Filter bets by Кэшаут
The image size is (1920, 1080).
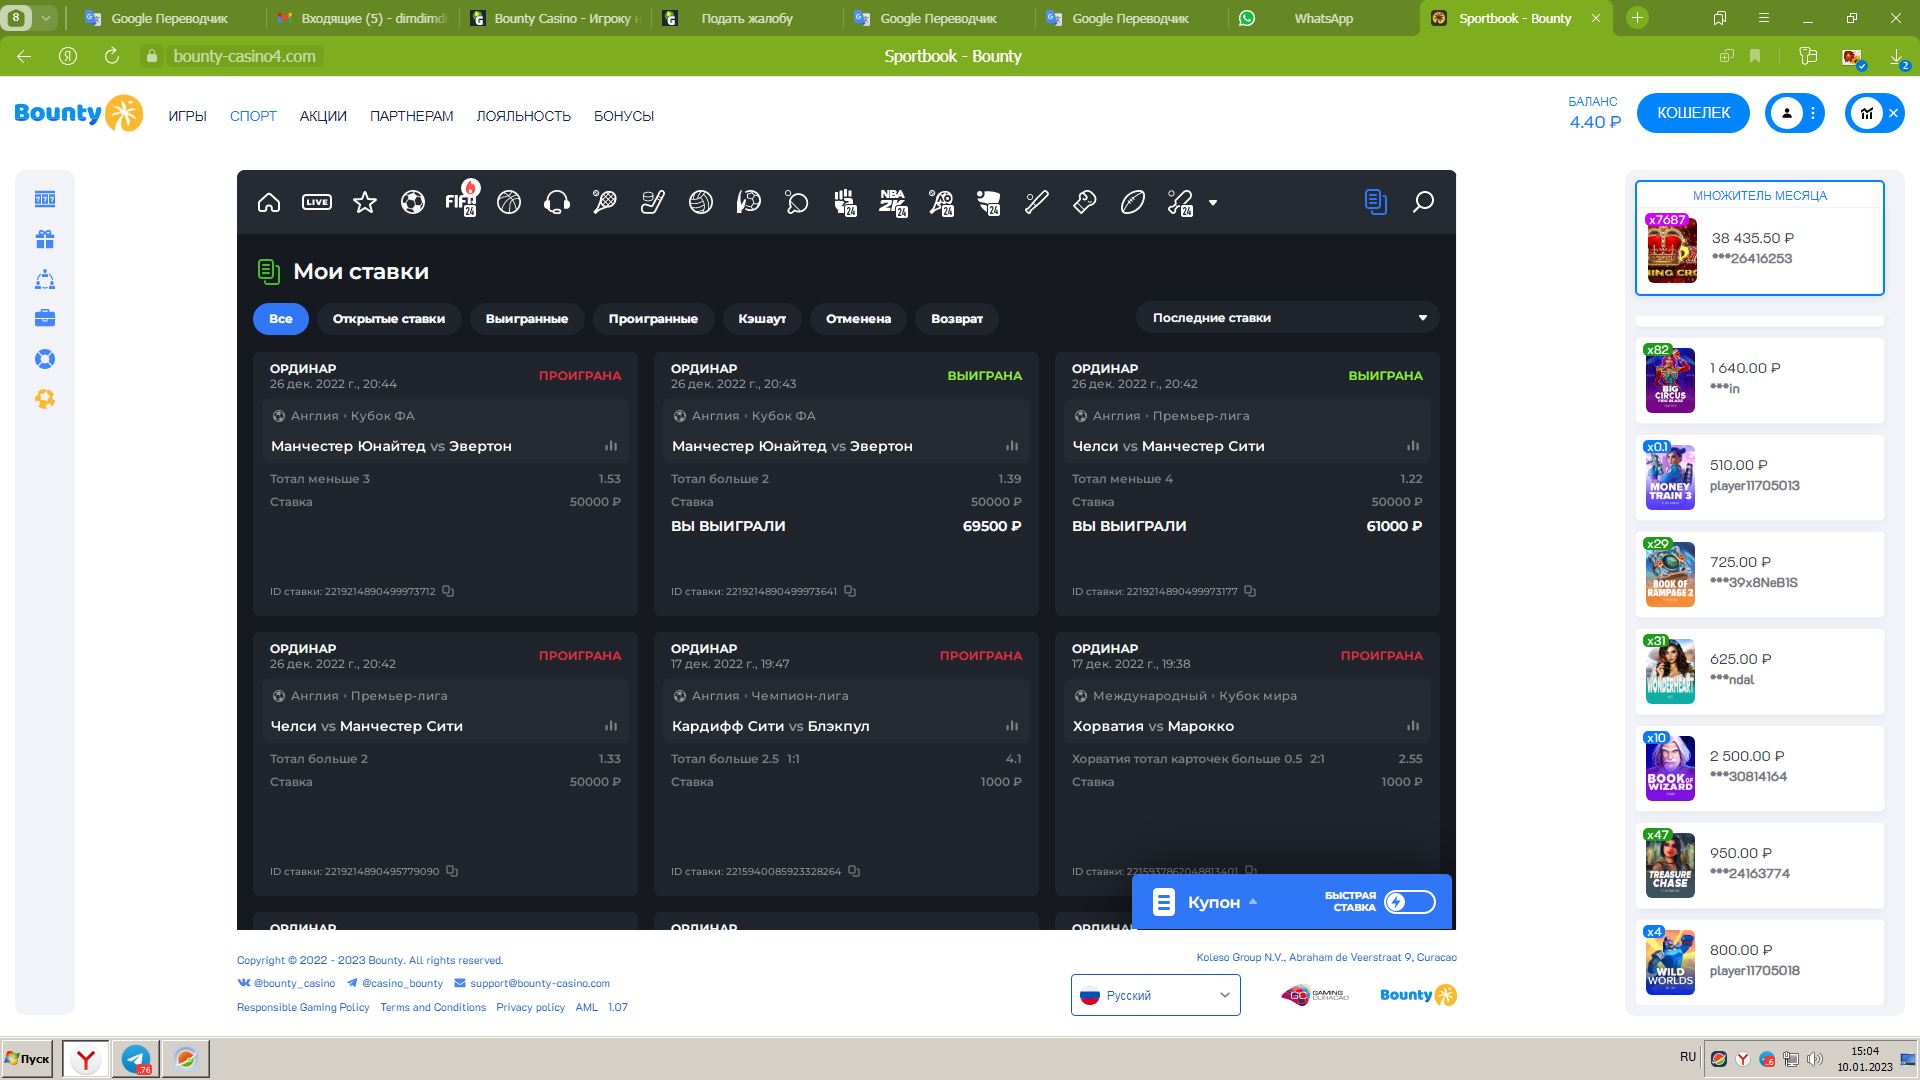762,319
